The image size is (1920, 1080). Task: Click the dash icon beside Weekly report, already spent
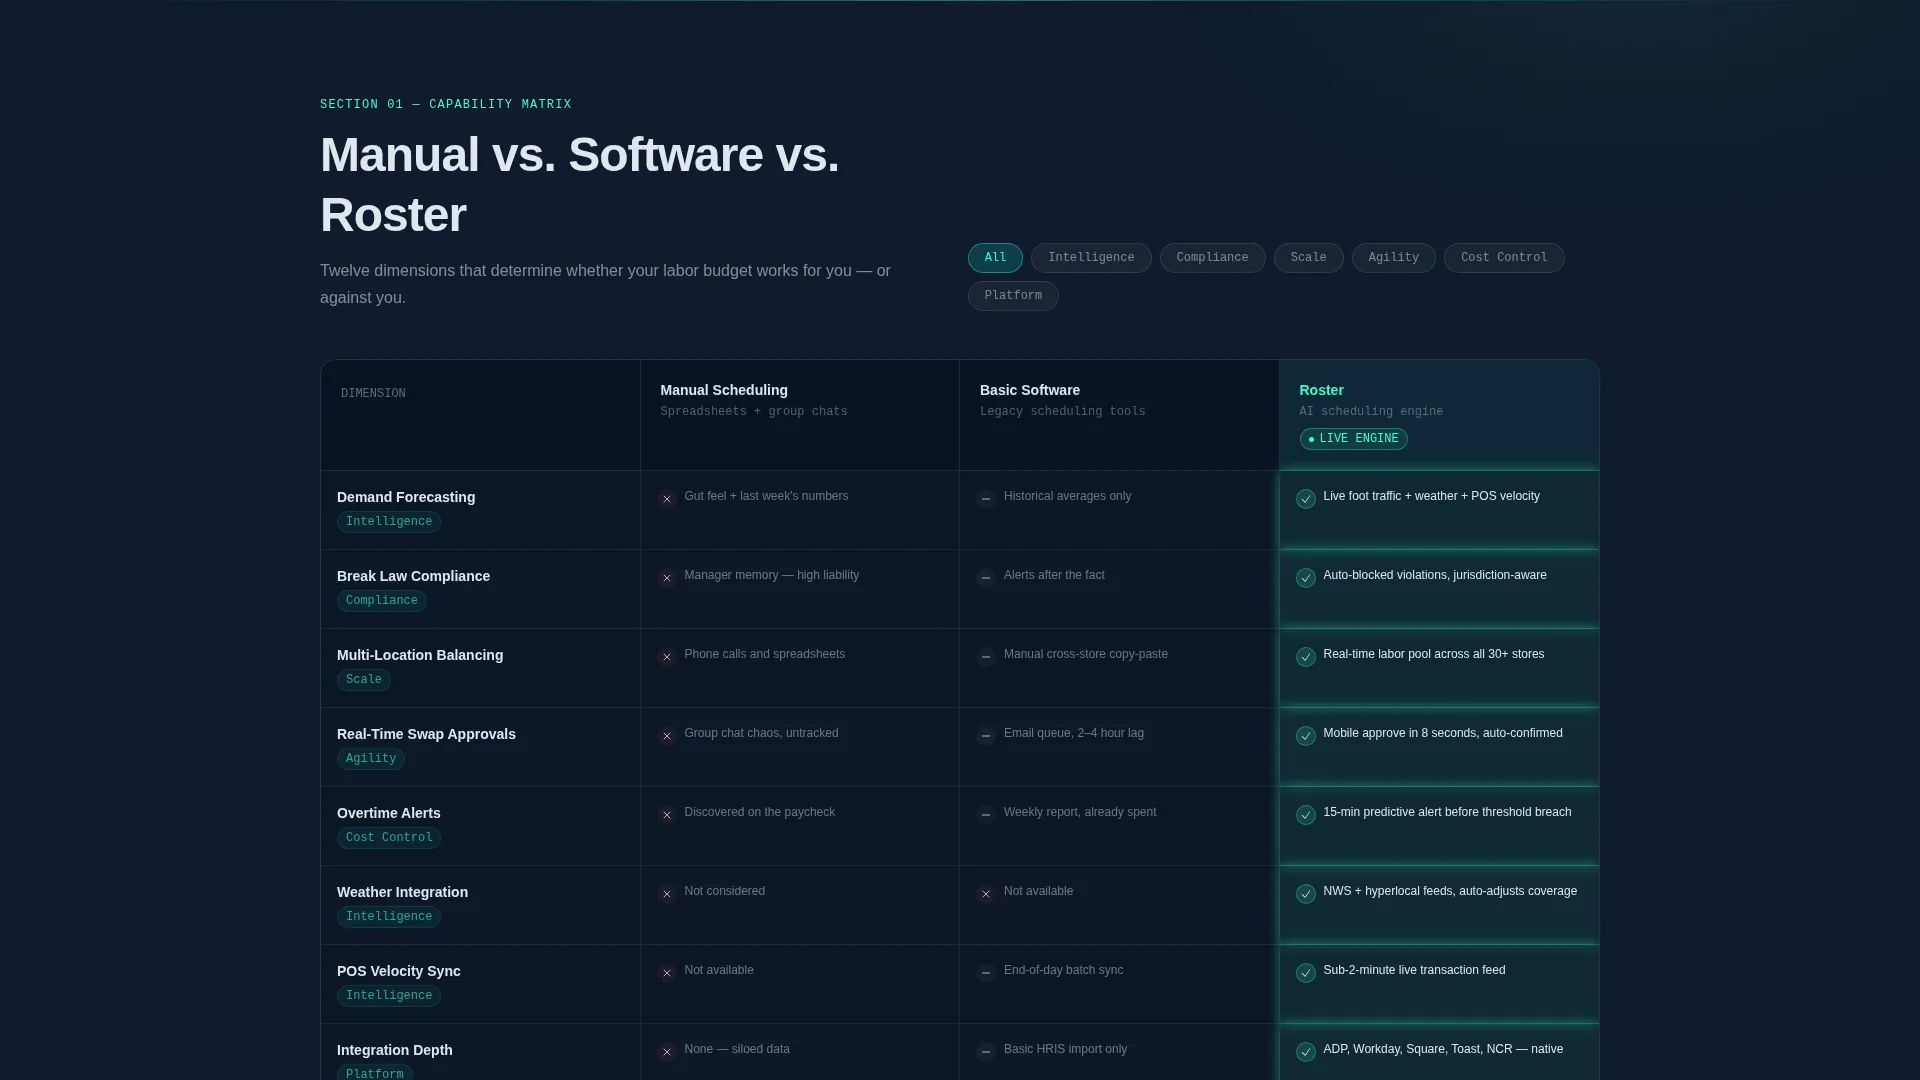click(986, 815)
